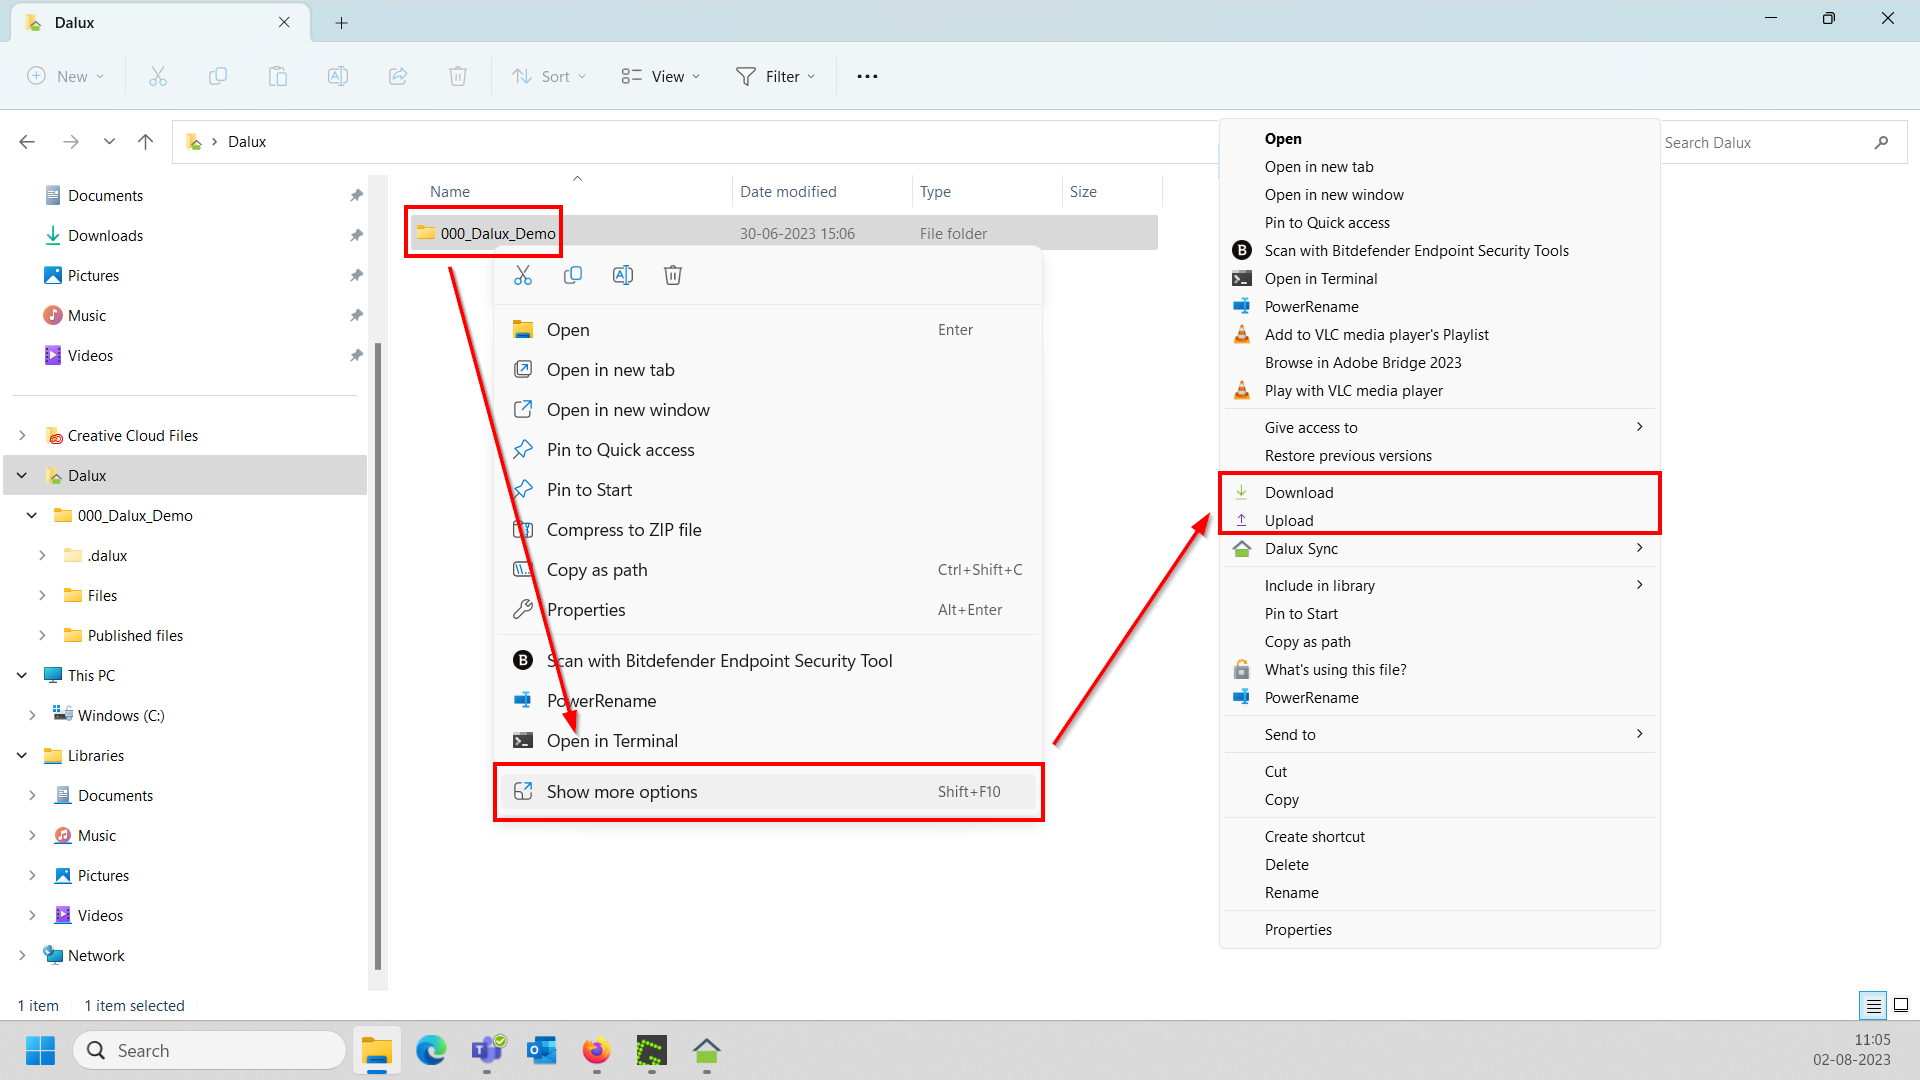
Task: Click the copy icon in context menu
Action: coord(573,275)
